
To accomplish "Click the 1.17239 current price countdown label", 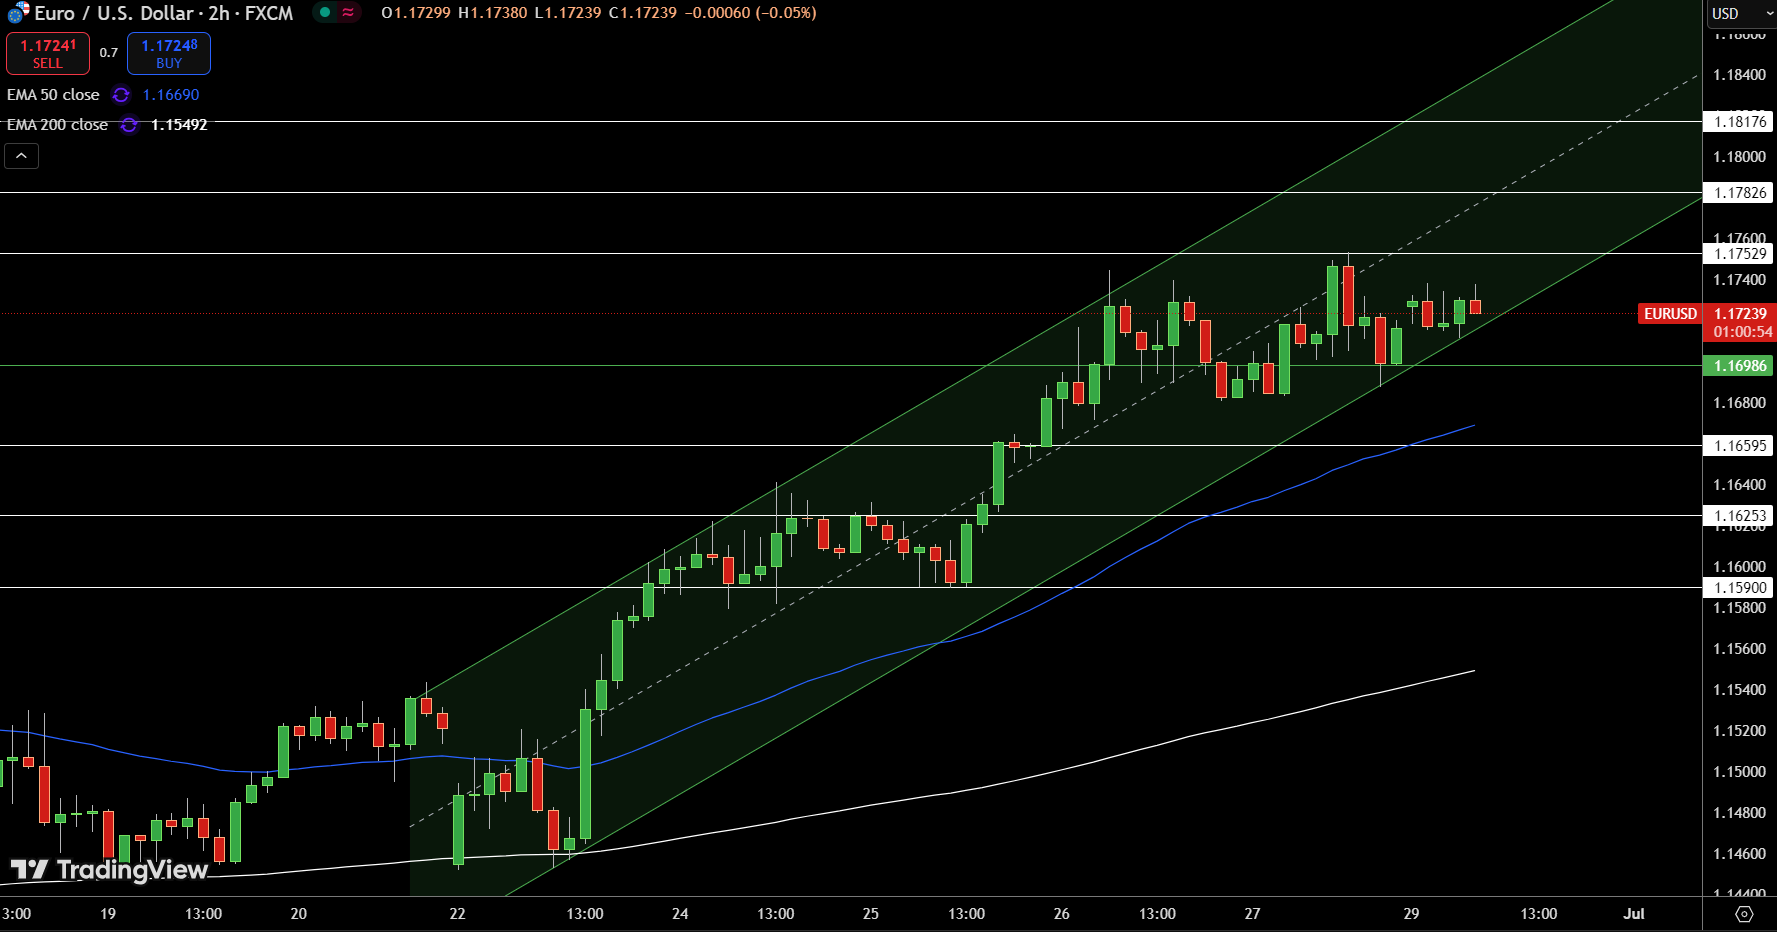I will click(x=1740, y=323).
